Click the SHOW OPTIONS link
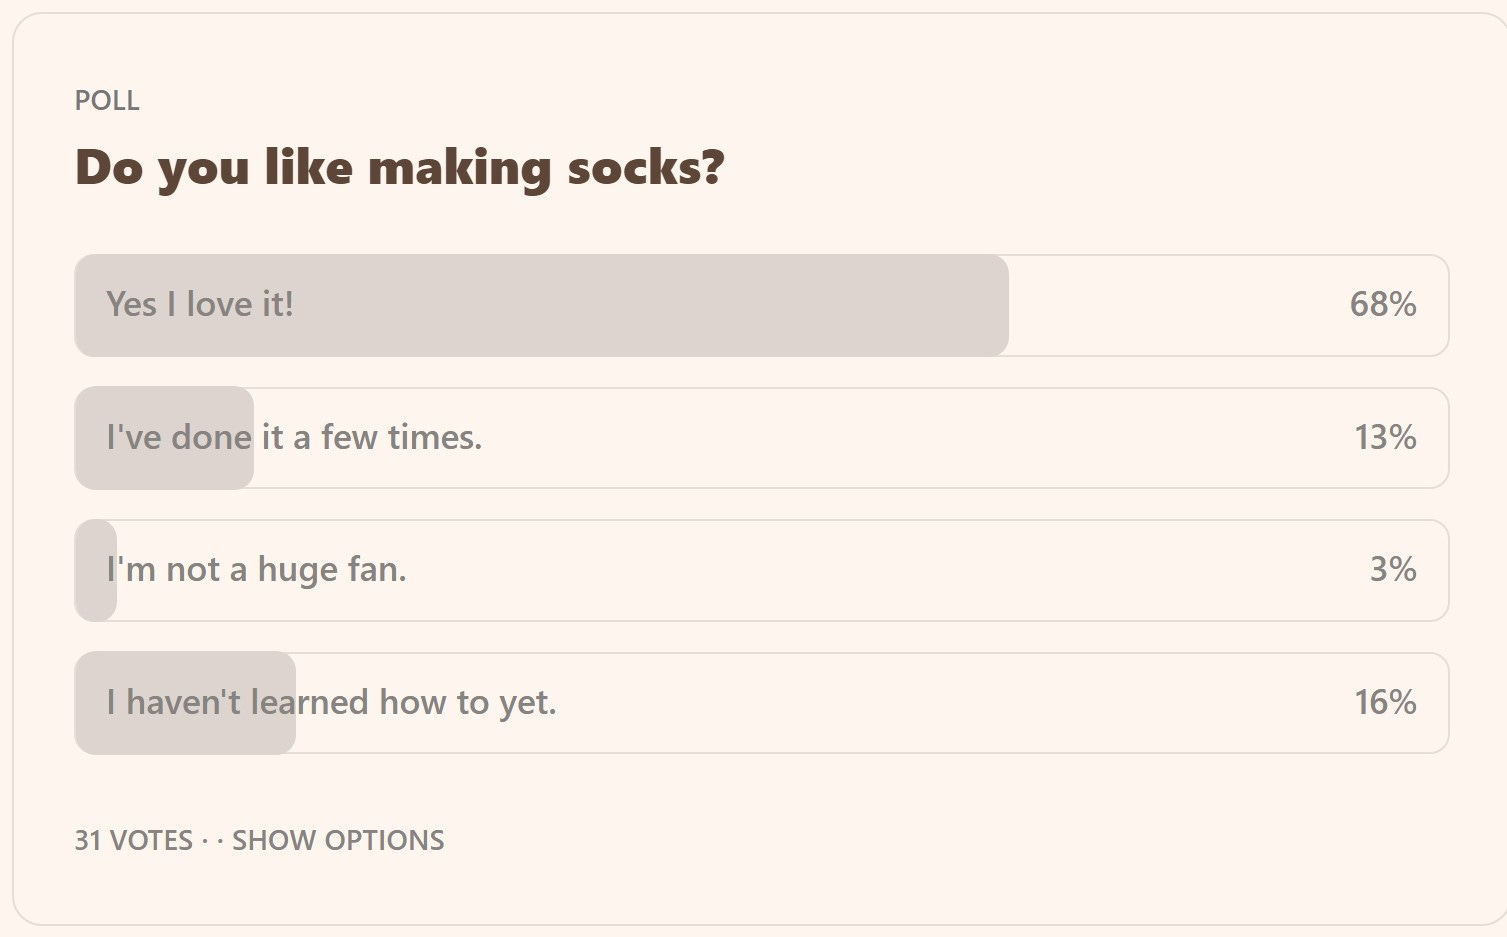The width and height of the screenshot is (1507, 937). click(x=338, y=840)
